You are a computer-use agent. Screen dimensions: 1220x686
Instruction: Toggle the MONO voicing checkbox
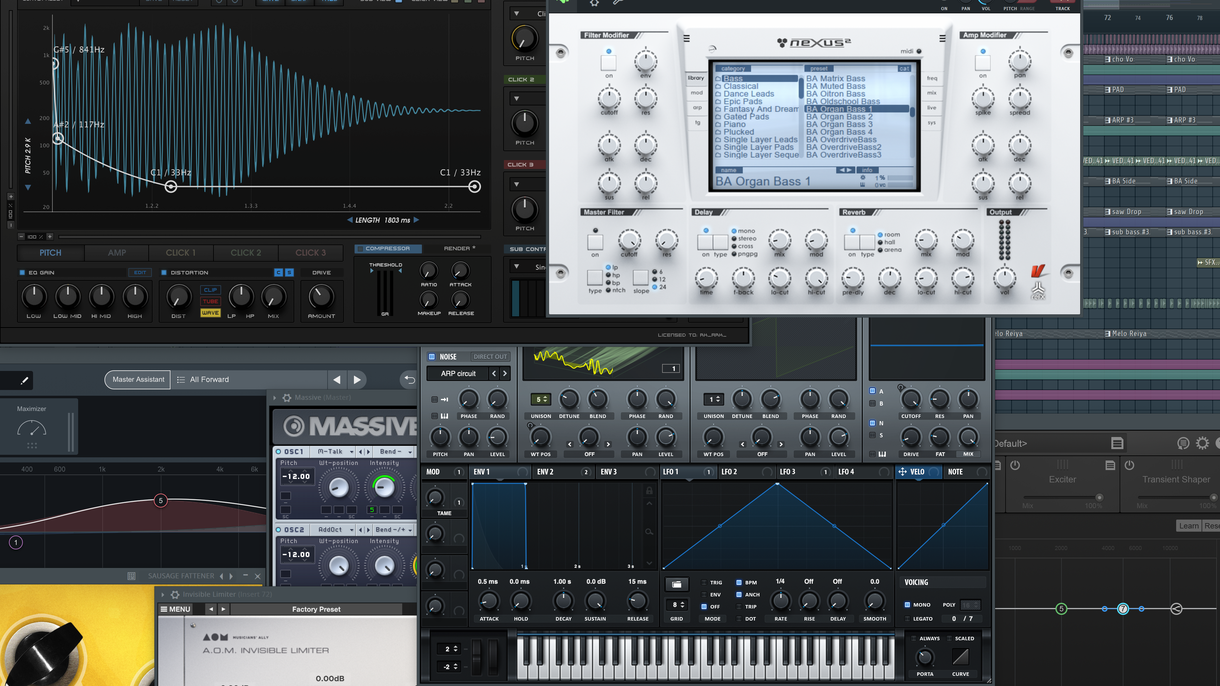(x=908, y=605)
